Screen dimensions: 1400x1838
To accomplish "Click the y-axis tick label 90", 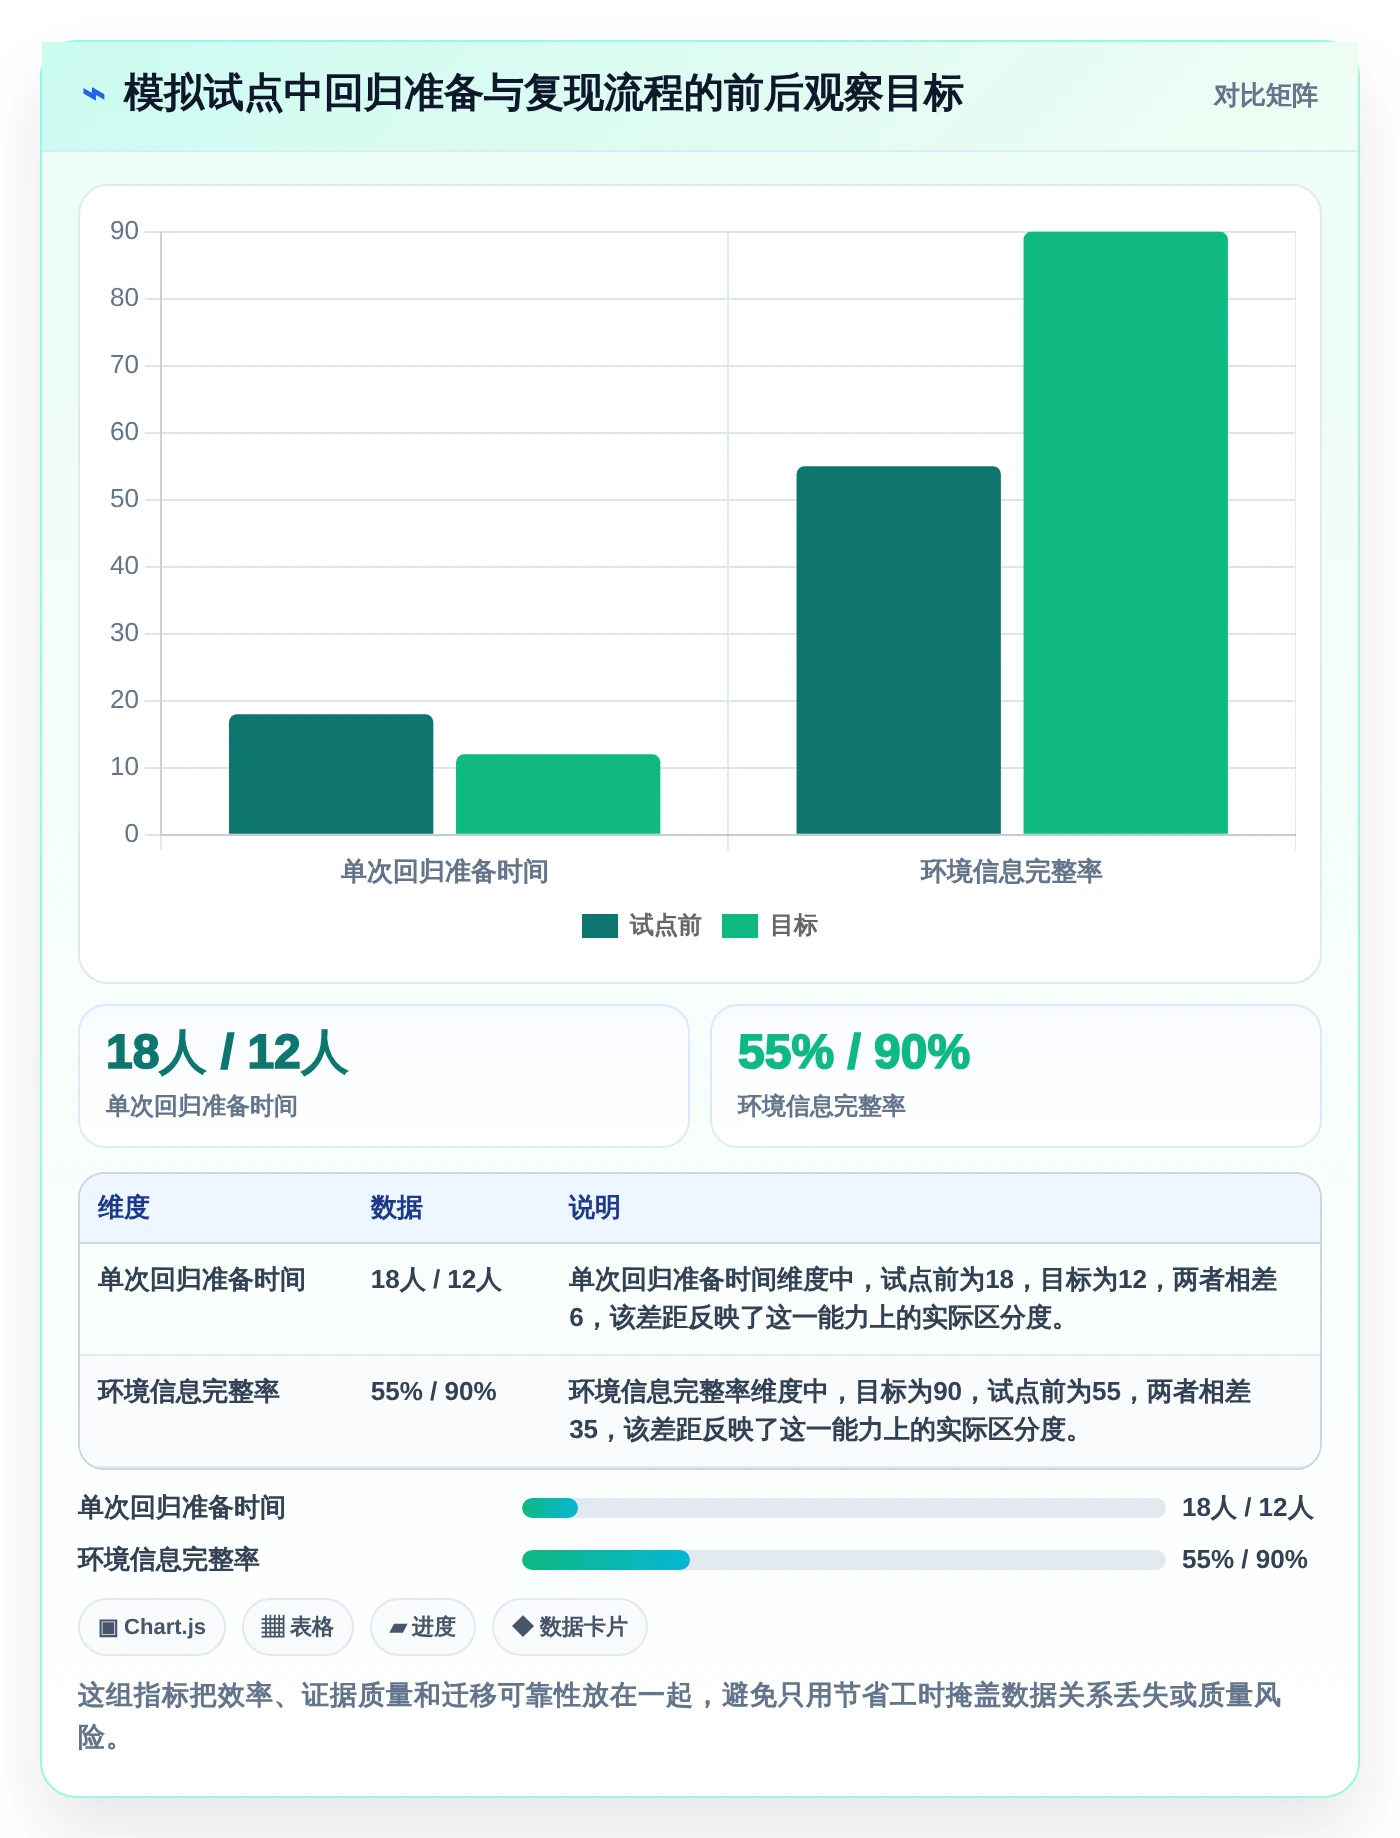I will [124, 231].
